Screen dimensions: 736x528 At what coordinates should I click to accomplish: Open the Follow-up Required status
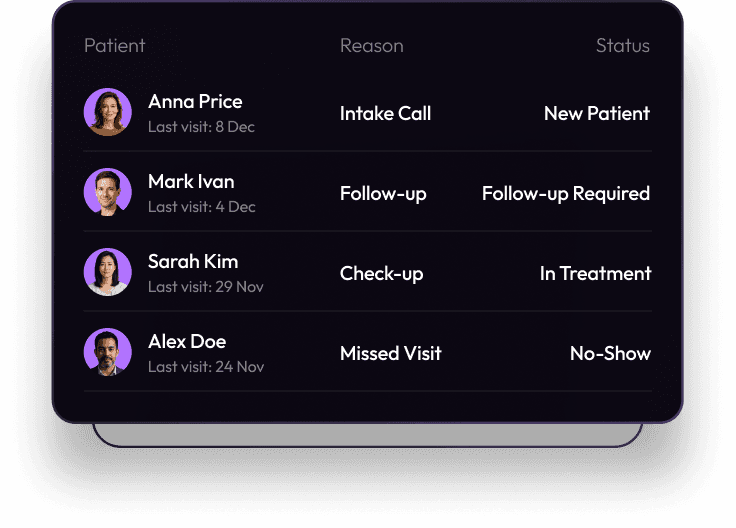click(565, 194)
